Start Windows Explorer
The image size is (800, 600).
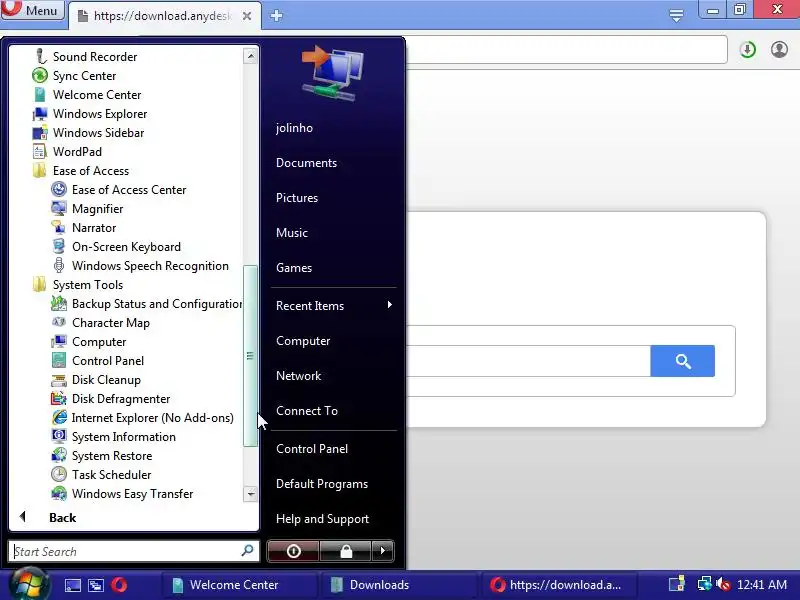point(90,114)
